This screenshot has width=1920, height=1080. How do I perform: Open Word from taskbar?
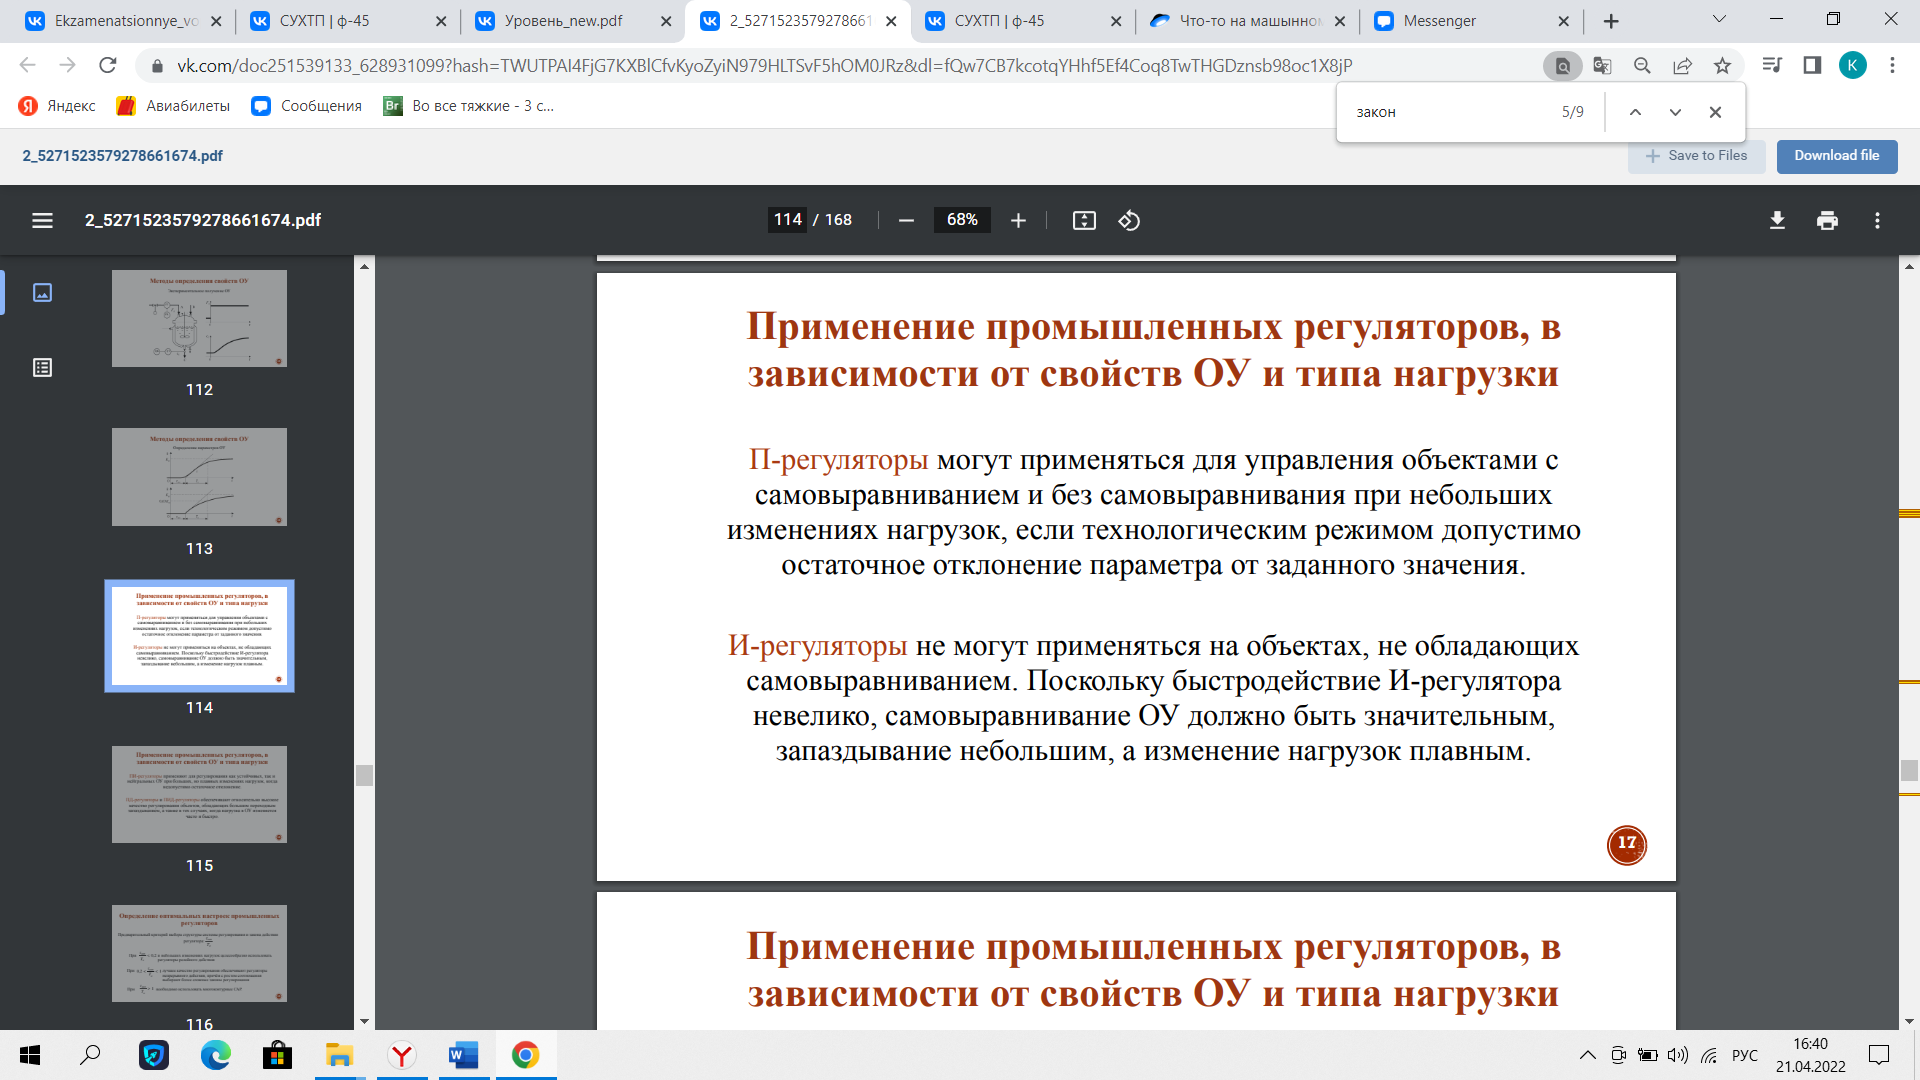(463, 1055)
